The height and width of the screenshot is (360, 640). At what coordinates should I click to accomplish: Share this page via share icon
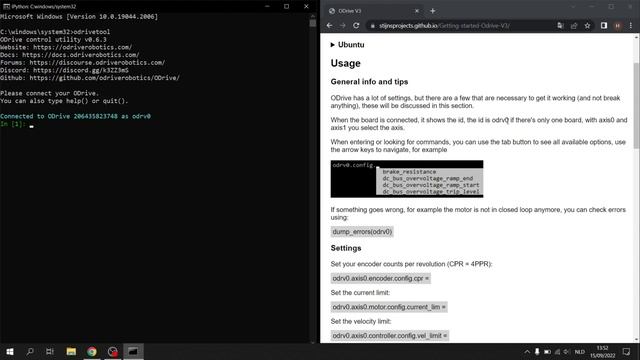[x=574, y=25]
